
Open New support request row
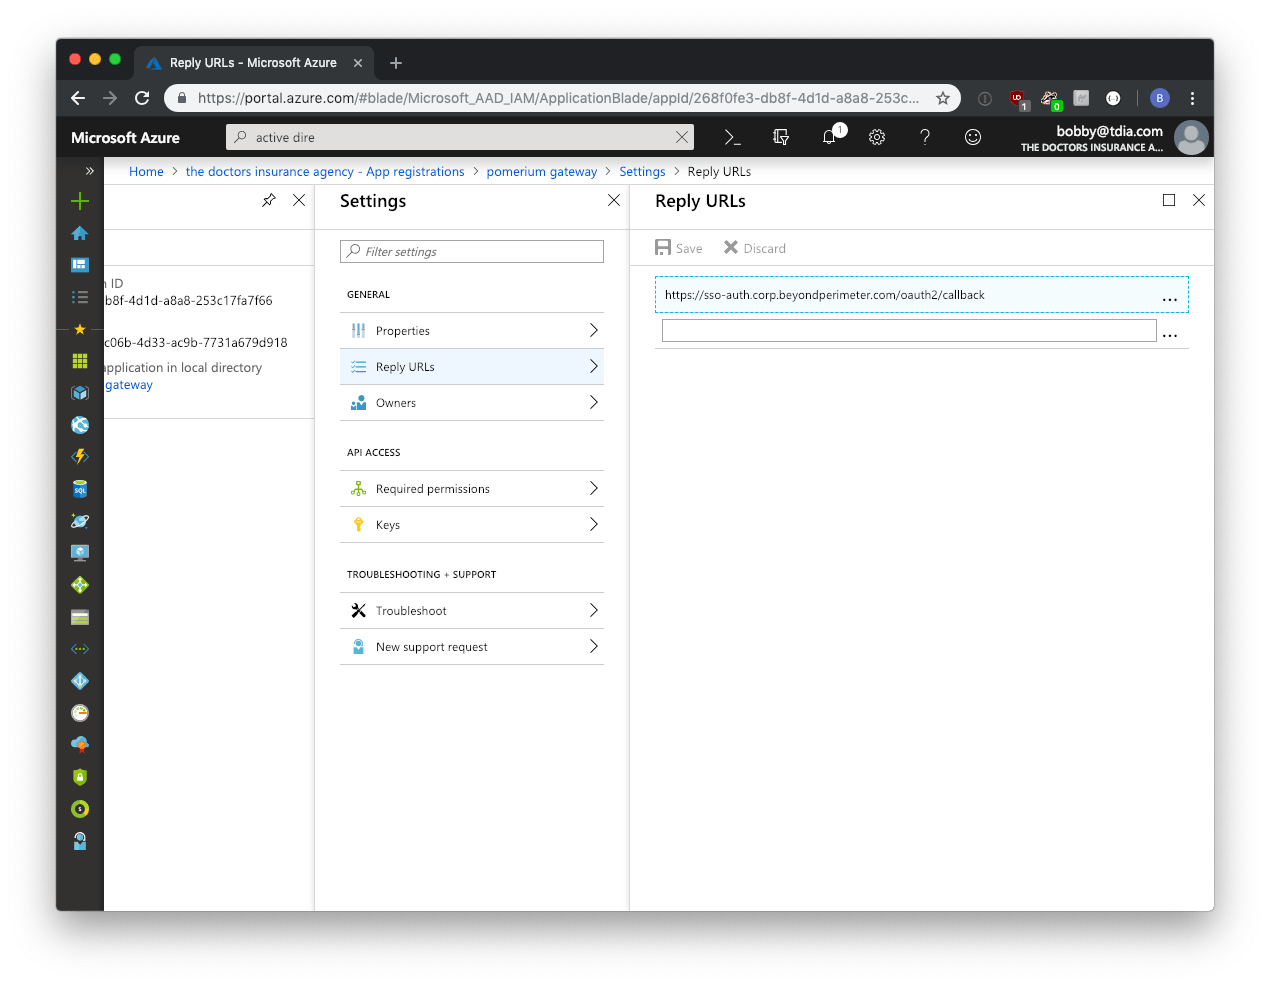(x=472, y=647)
